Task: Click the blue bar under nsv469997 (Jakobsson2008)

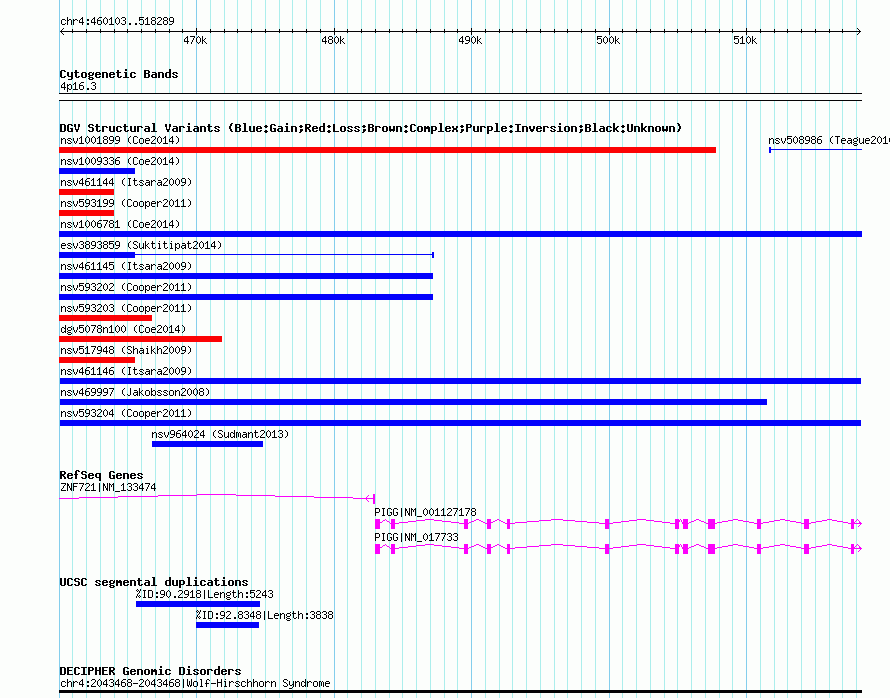Action: pyautogui.click(x=413, y=402)
